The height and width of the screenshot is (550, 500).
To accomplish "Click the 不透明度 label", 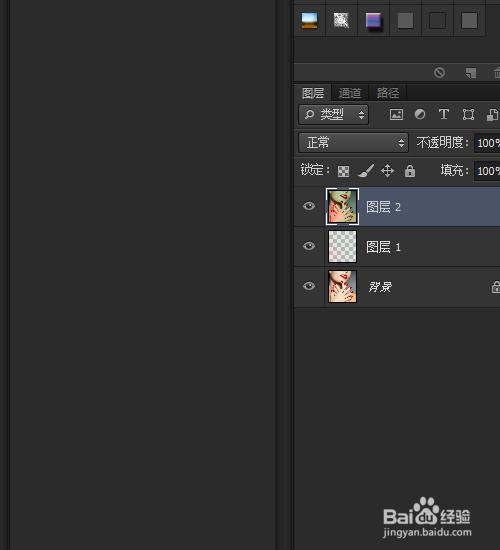I will click(x=442, y=142).
